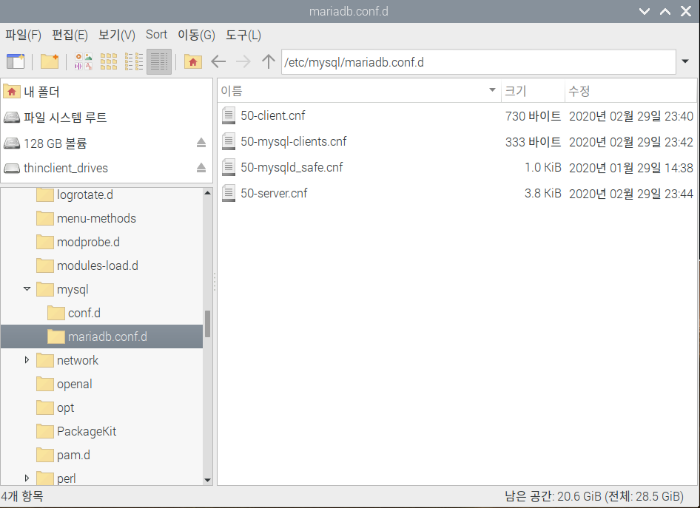Open the 보기(V) menu
The image size is (700, 508).
pos(117,35)
